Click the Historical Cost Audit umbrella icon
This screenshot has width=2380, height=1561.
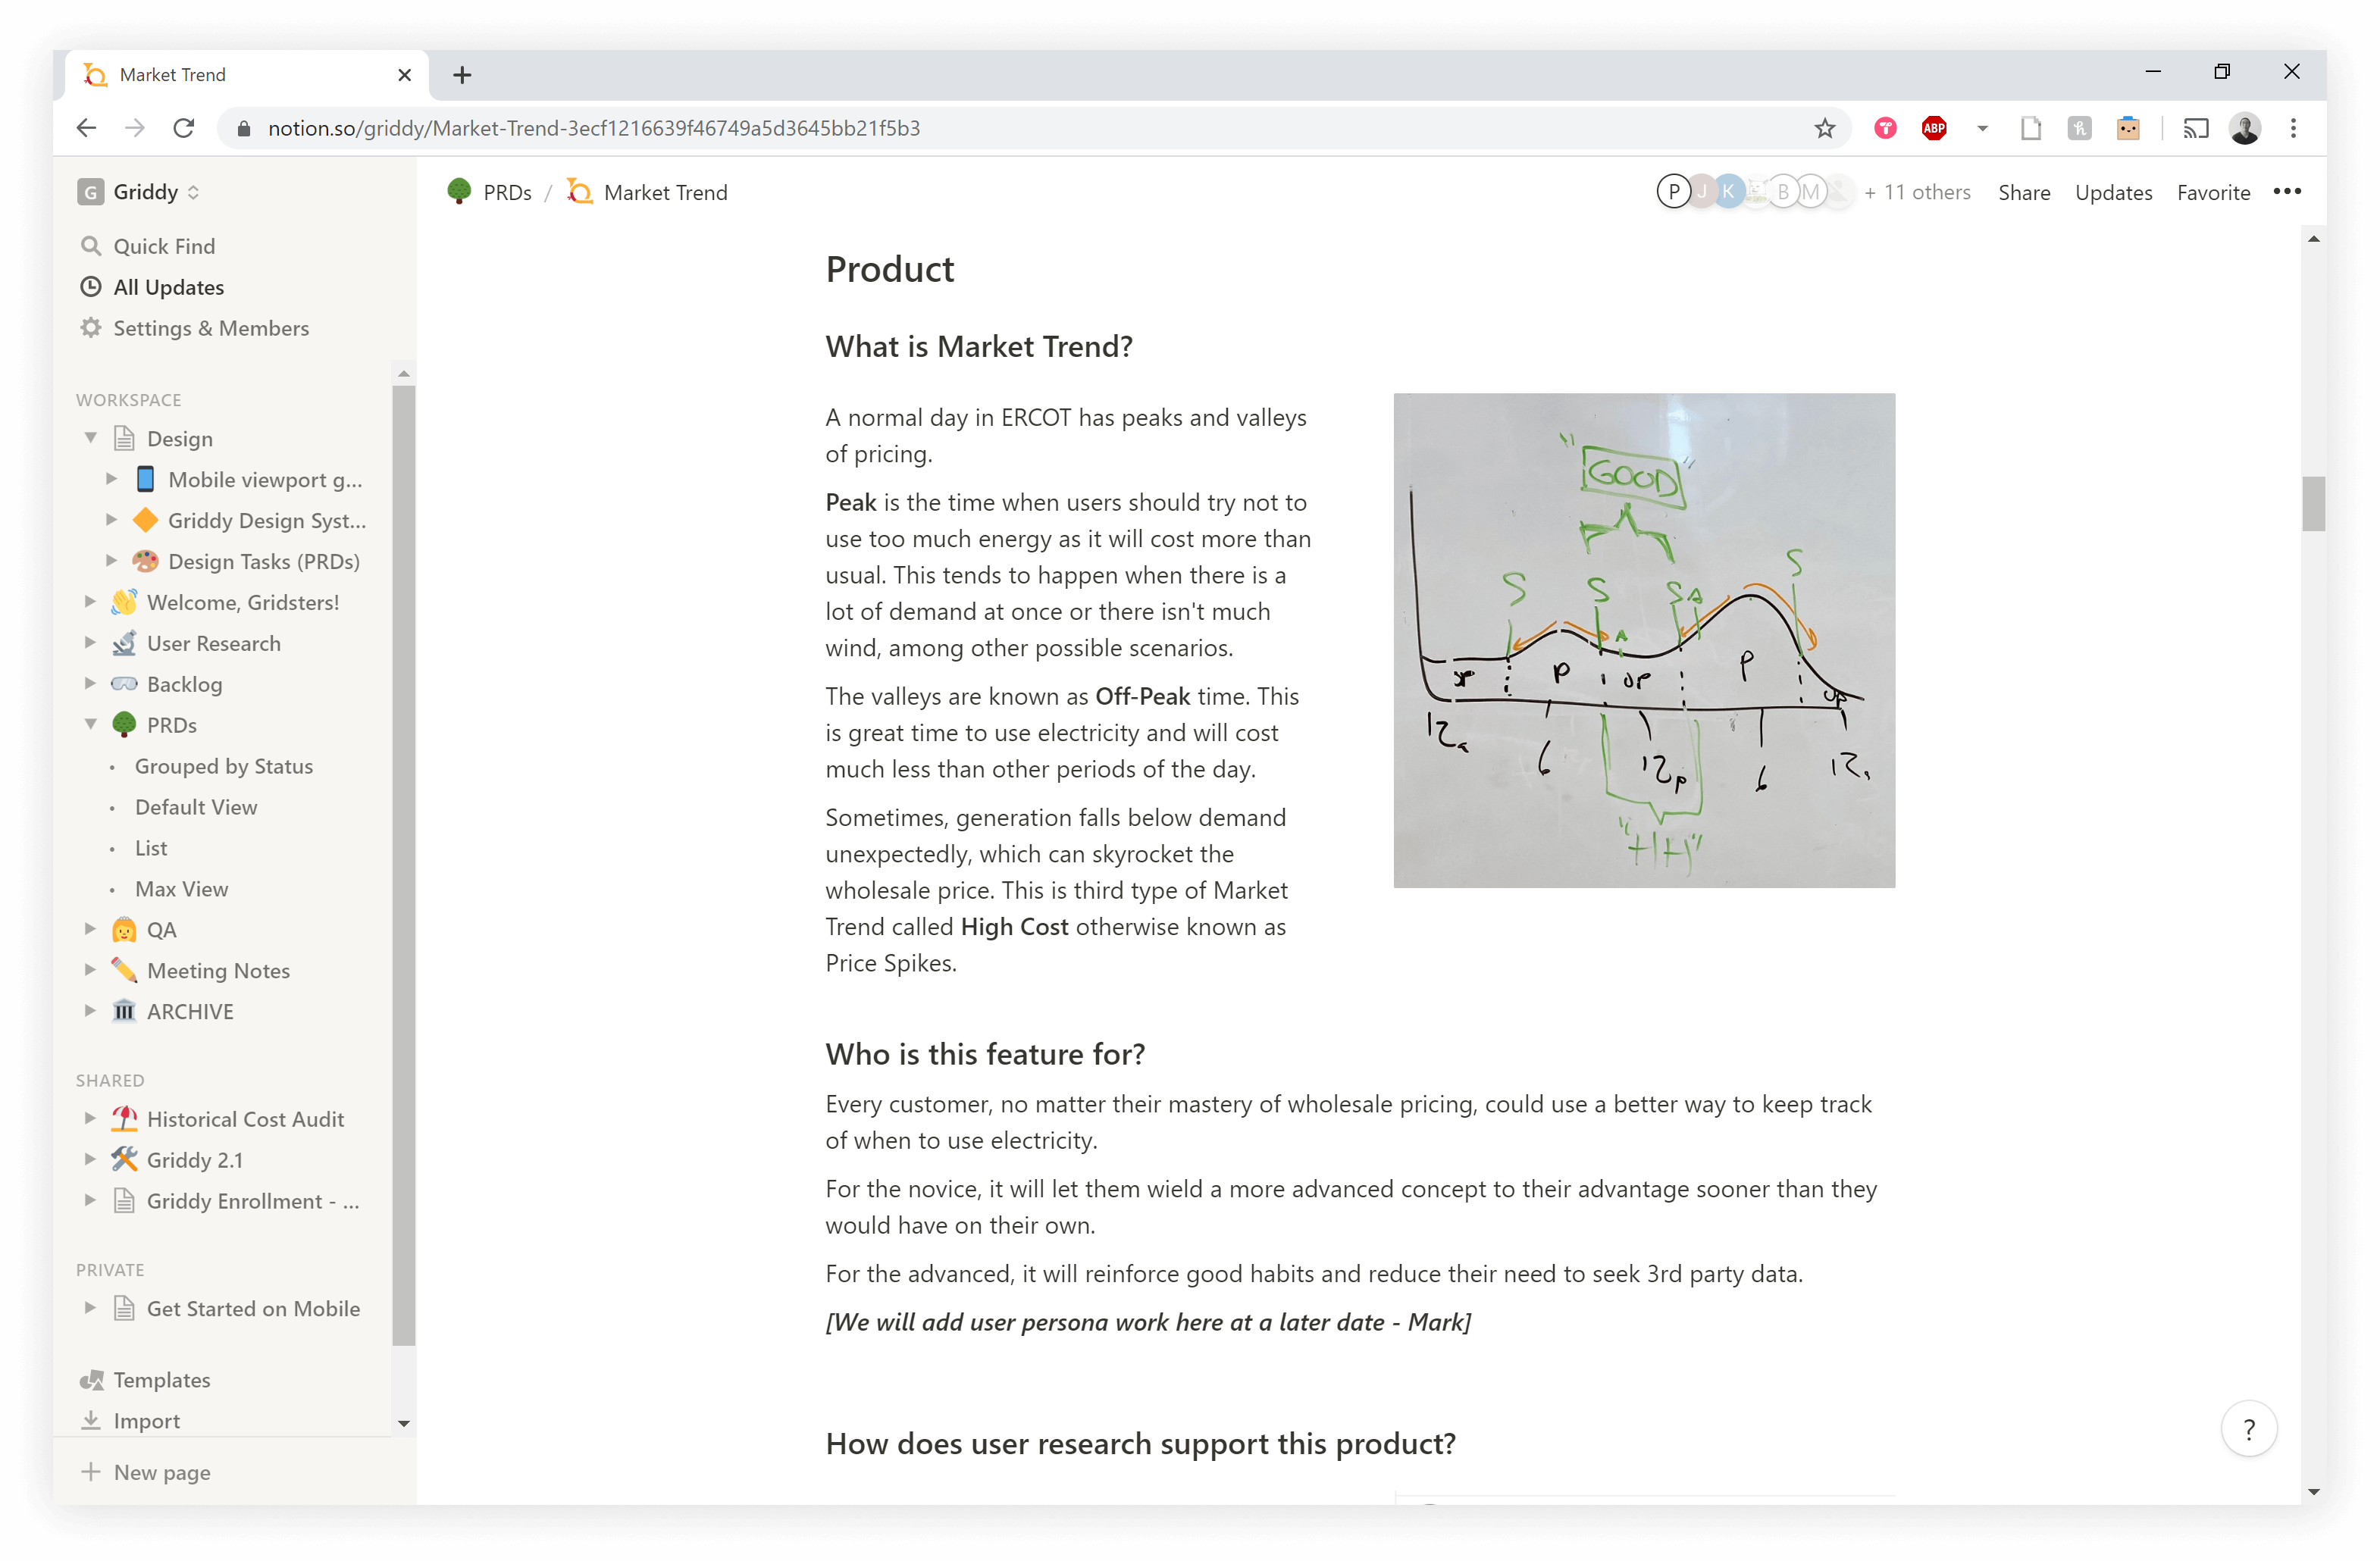click(x=124, y=1119)
